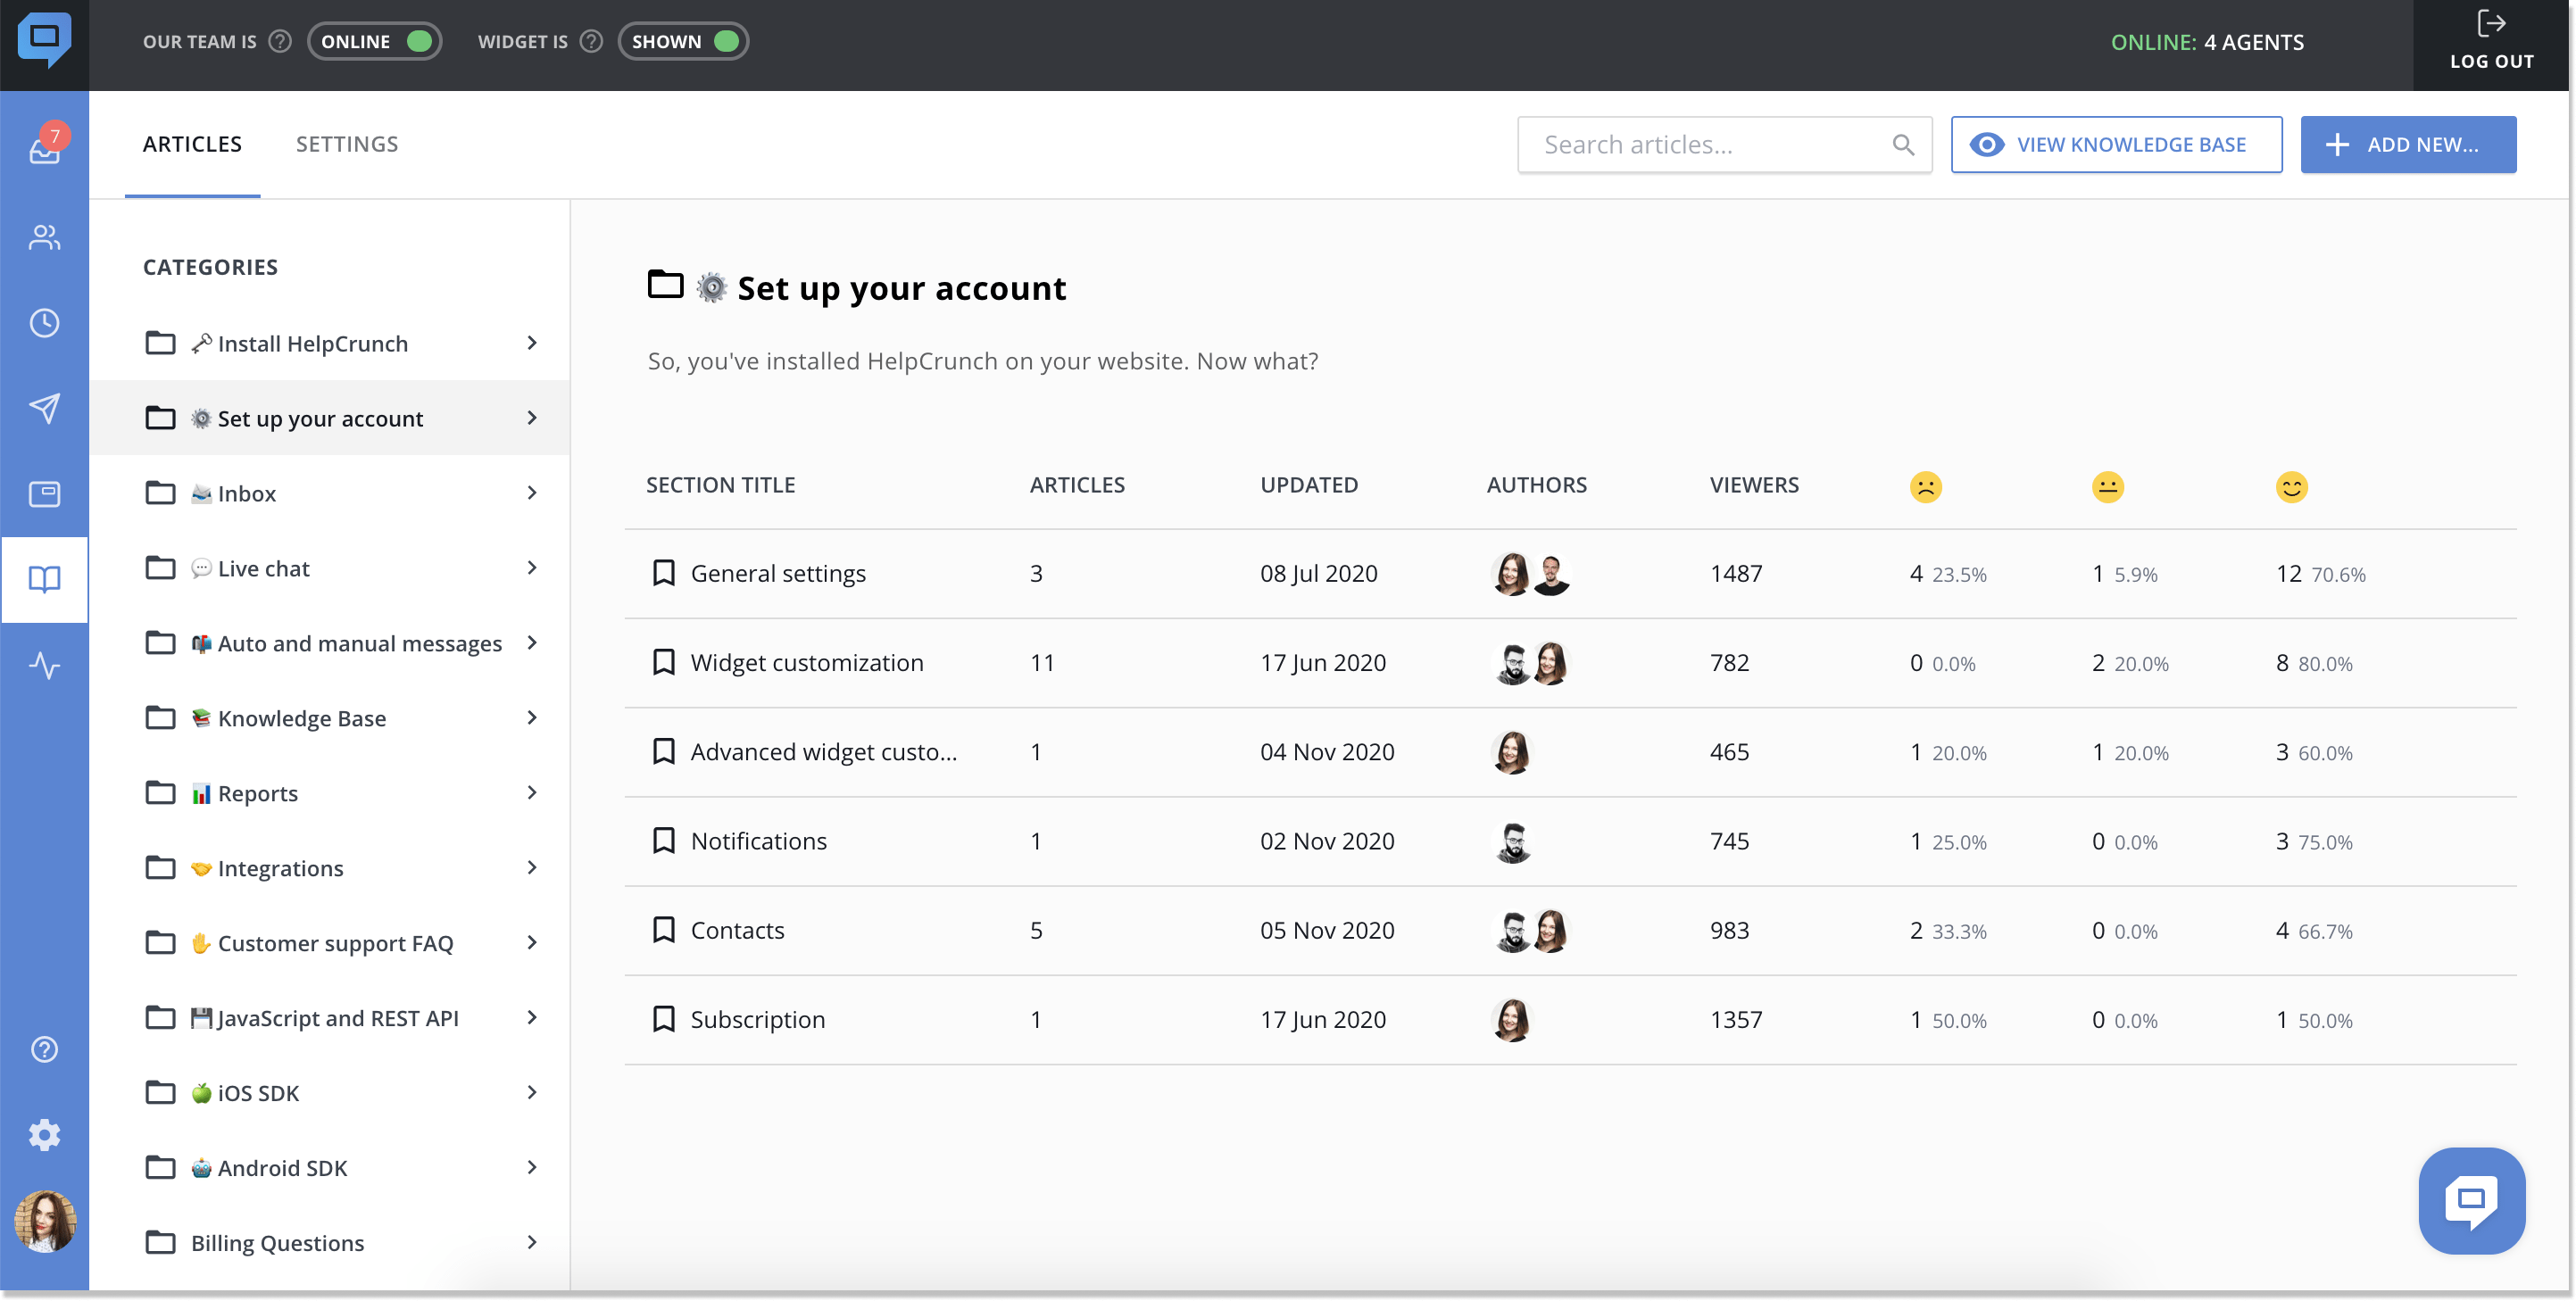
Task: Expand the Set up your account chevron
Action: pyautogui.click(x=532, y=418)
